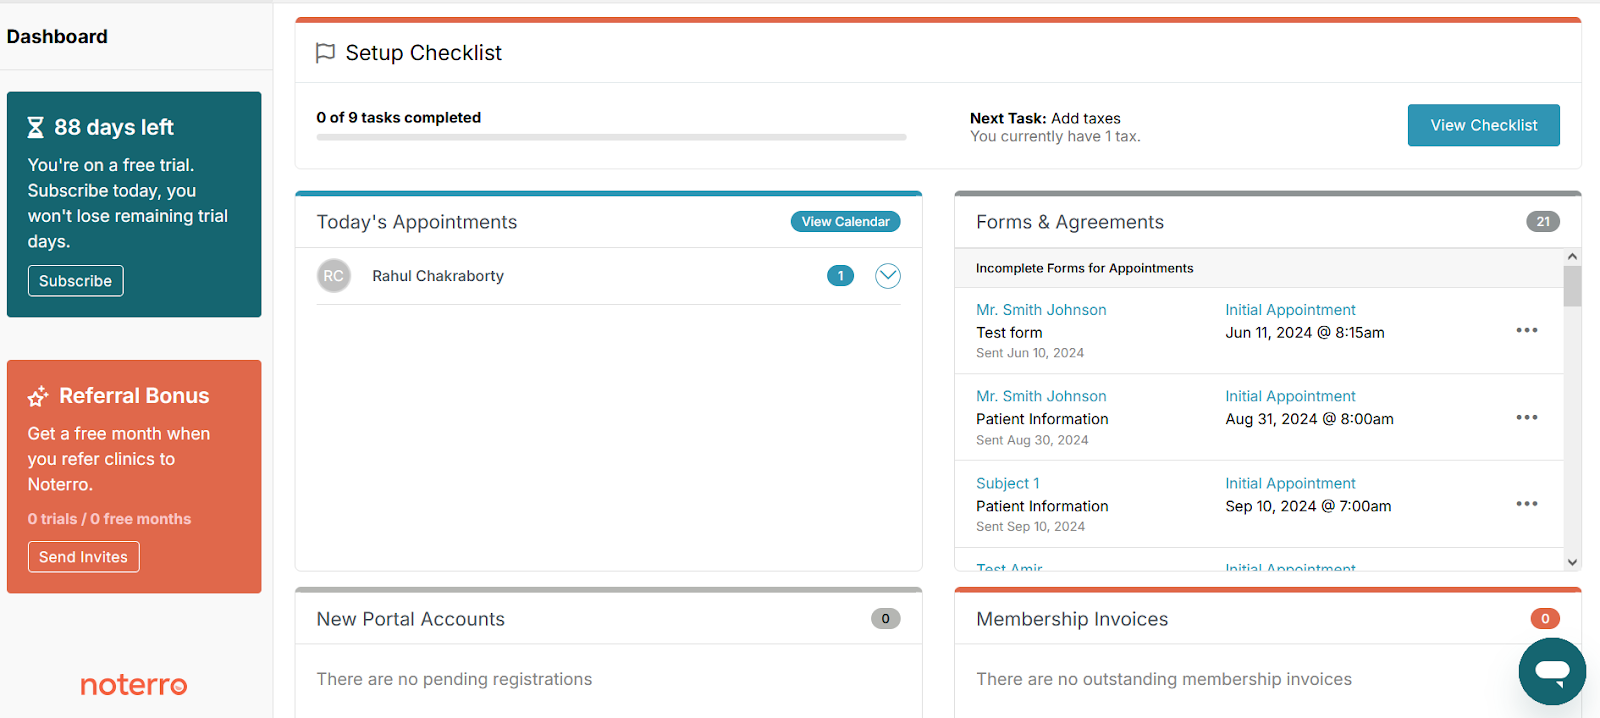Screen dimensions: 1600x718
Task: Open options menu for Subject 1's Patient Information
Action: (x=1526, y=503)
